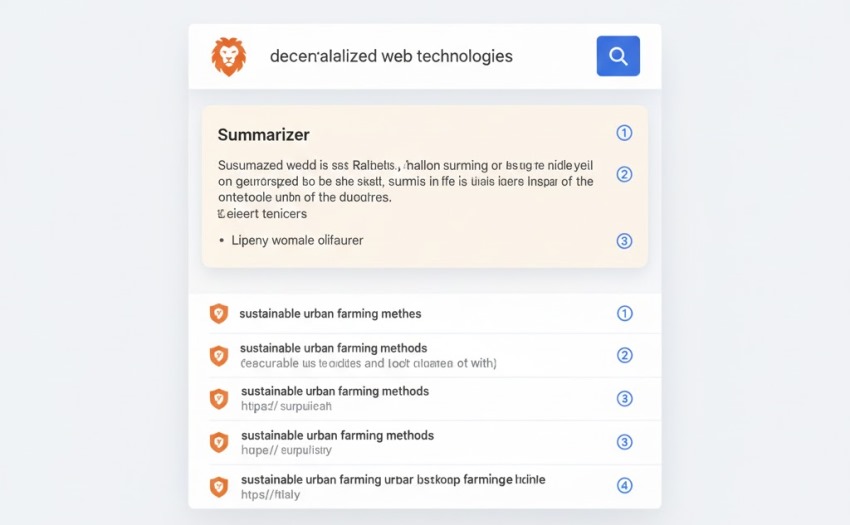Click the shield icon for the "https//ftlaly" result

click(218, 486)
